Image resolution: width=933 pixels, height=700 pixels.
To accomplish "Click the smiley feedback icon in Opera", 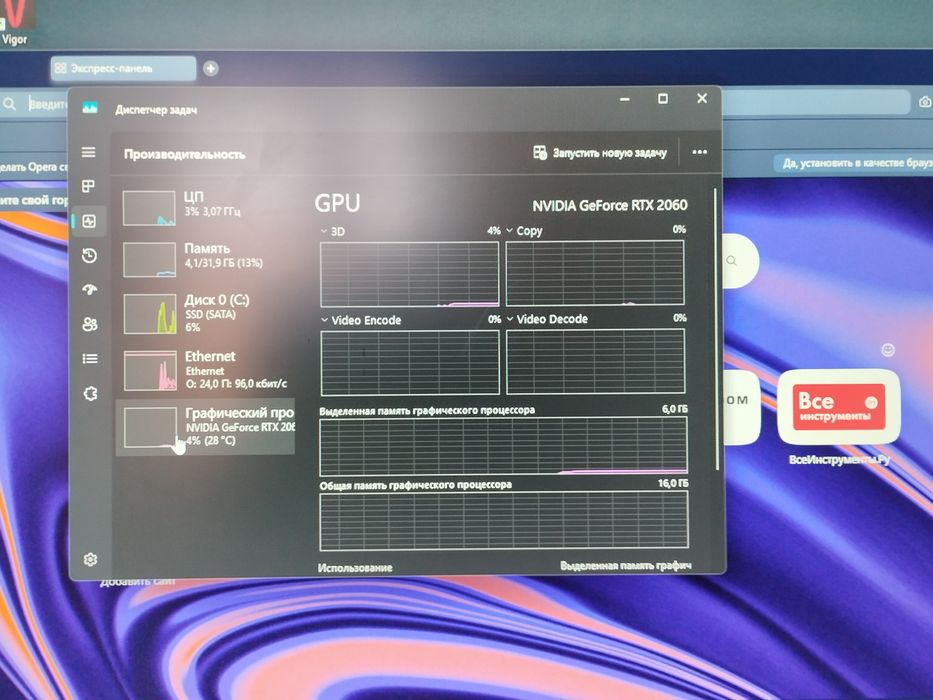I will (x=888, y=350).
